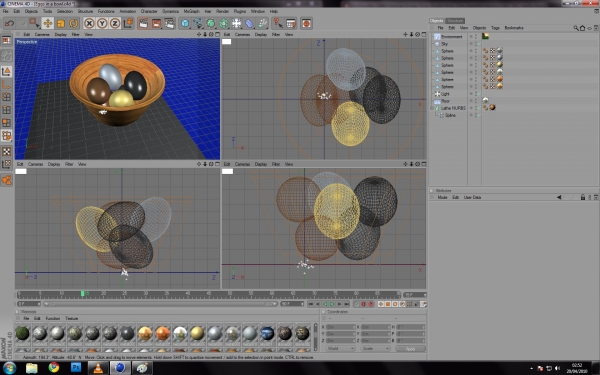Click the Floor texture tag
Viewport: 600px width, 375px height.
[x=486, y=100]
